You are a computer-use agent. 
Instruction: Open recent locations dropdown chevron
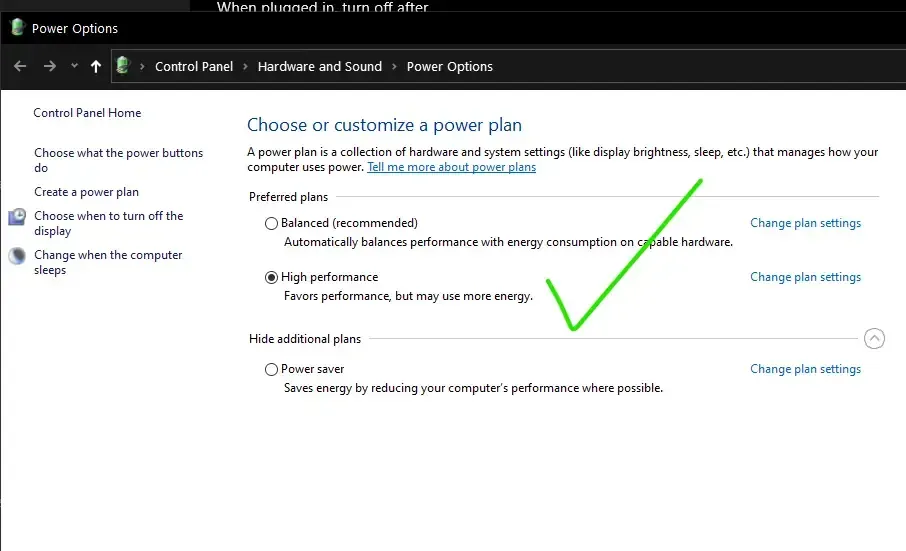click(x=75, y=66)
